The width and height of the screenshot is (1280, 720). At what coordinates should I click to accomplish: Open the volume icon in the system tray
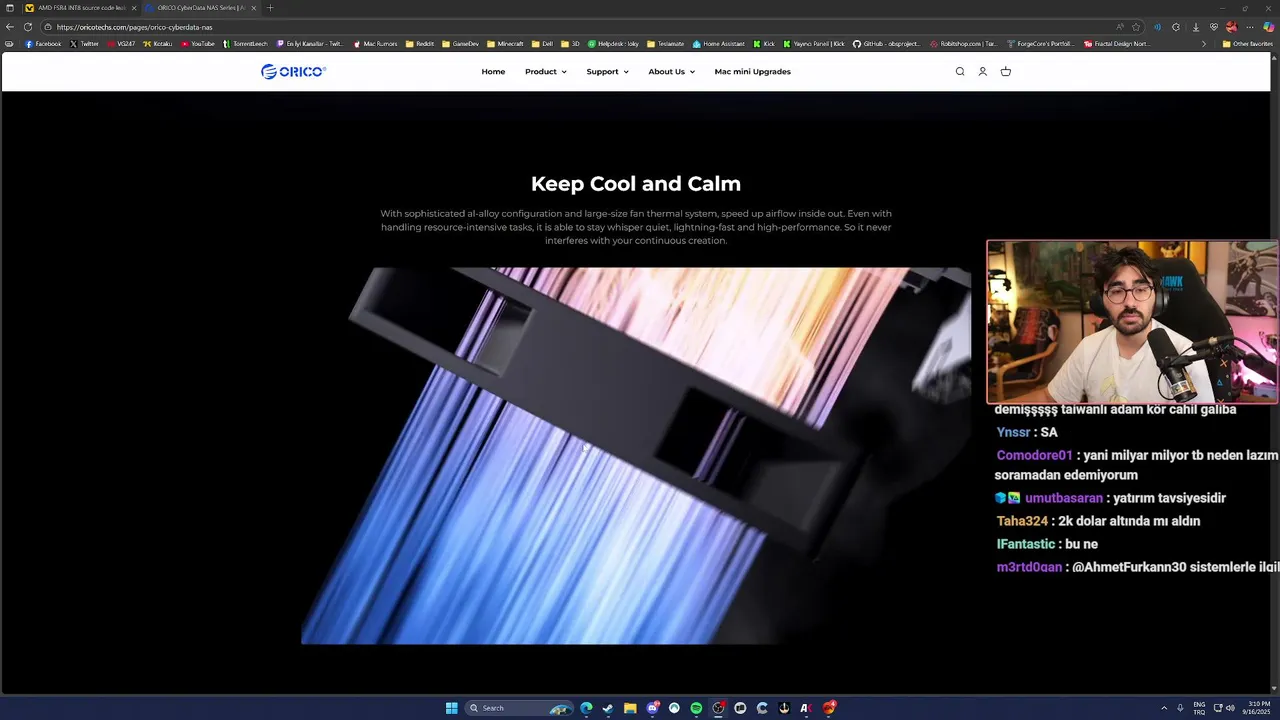click(x=1230, y=708)
